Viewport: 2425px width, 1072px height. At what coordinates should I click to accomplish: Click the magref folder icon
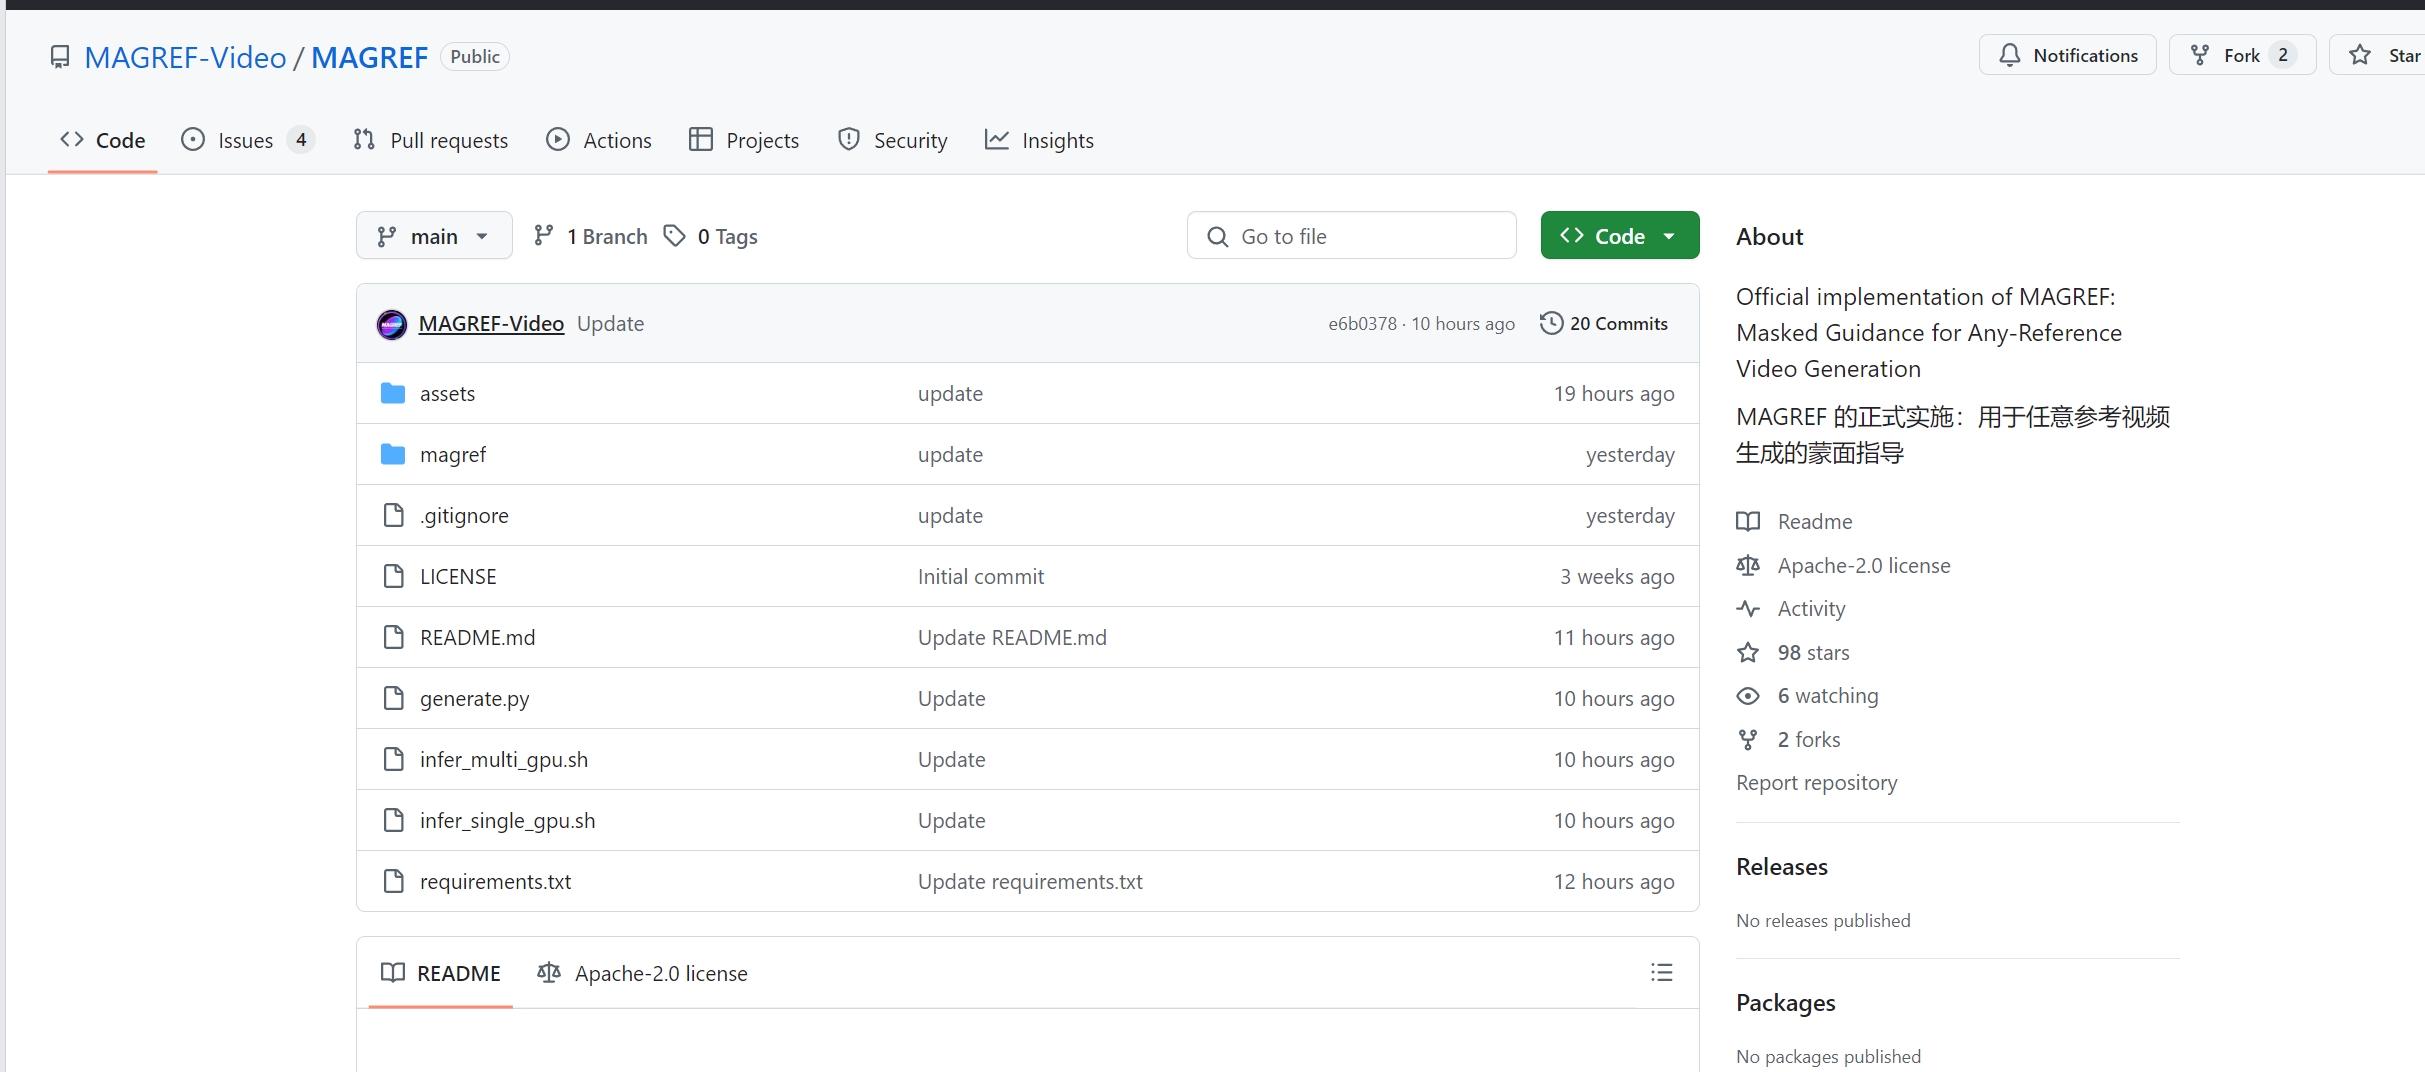click(x=393, y=454)
